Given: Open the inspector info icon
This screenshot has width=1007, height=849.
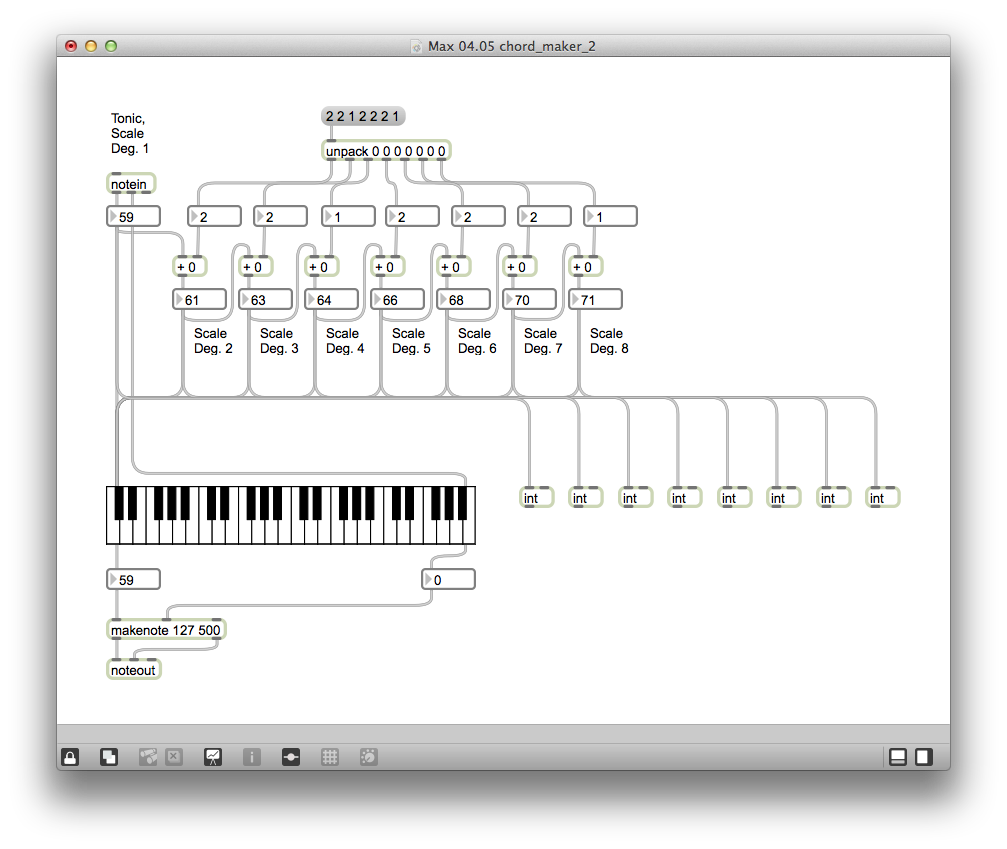Looking at the screenshot, I should coord(252,757).
